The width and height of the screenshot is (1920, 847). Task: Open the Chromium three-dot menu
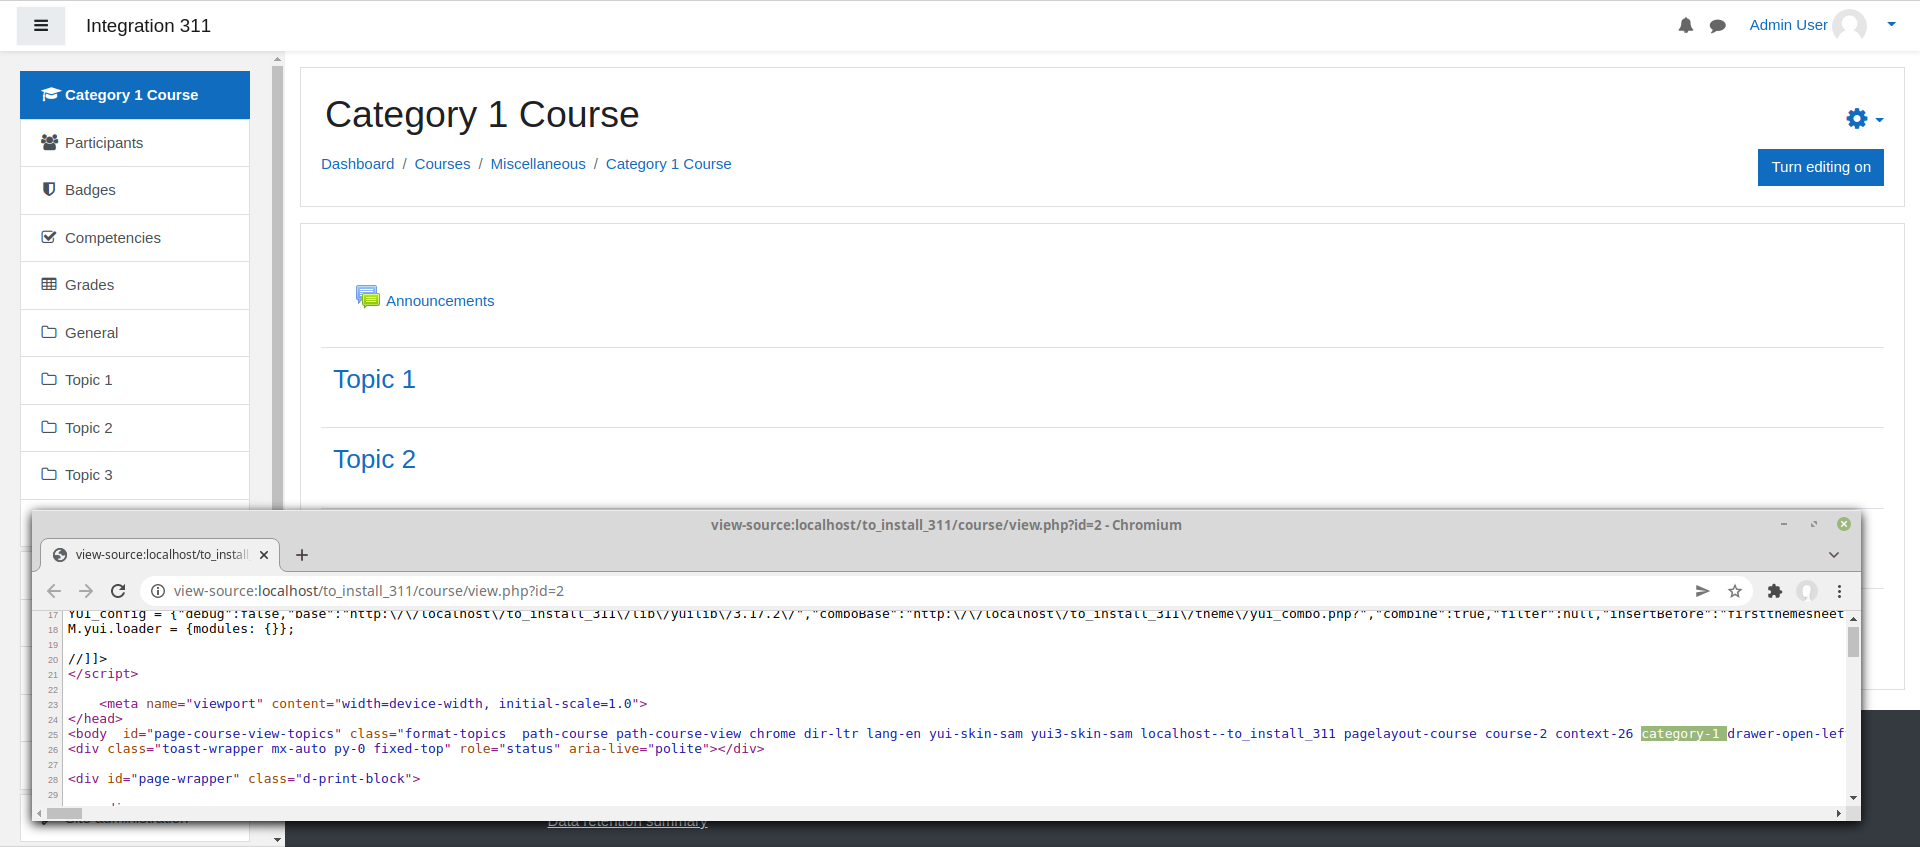click(1839, 591)
